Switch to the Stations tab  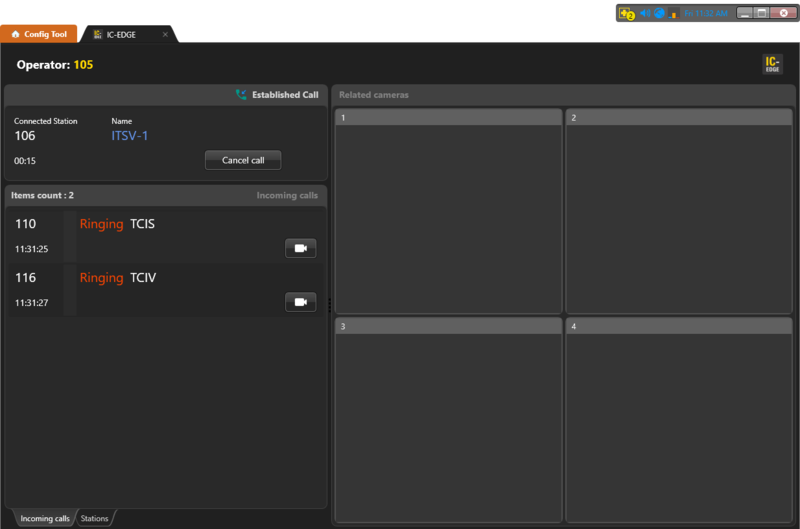click(94, 518)
